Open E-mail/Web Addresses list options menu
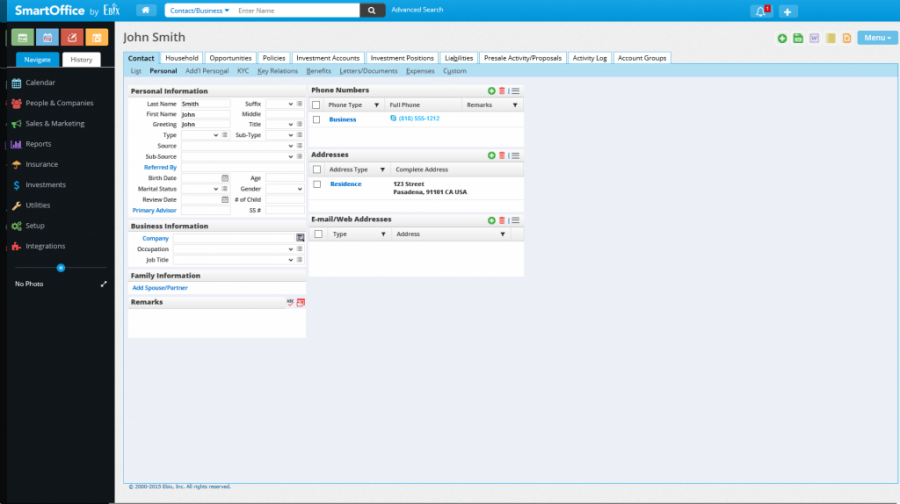 point(515,220)
